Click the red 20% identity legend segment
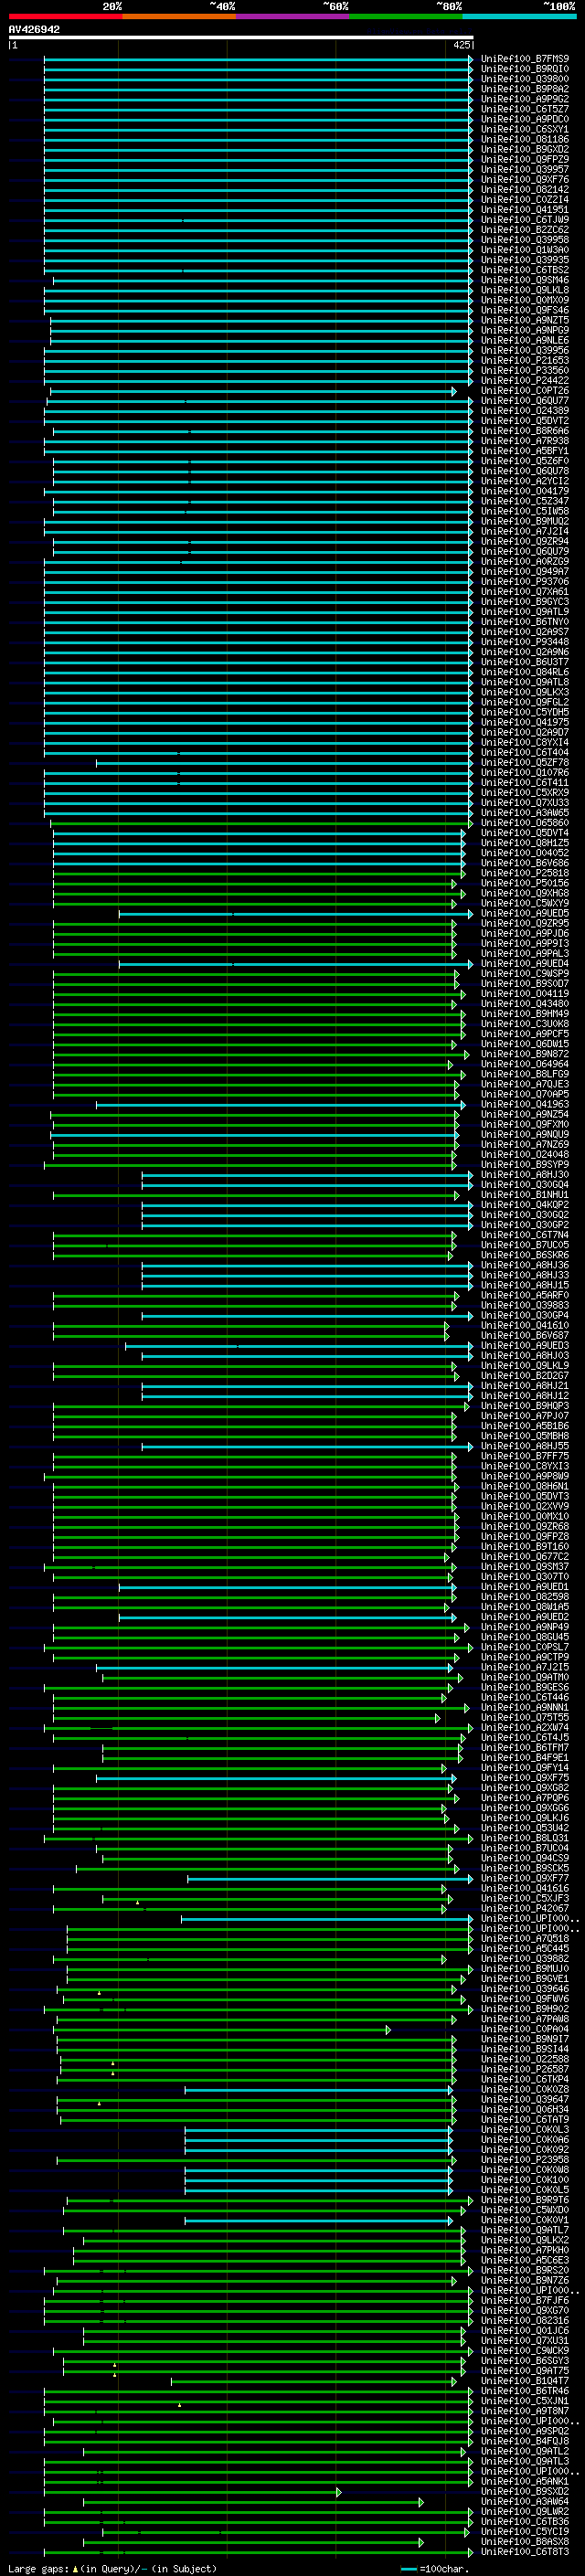585x2576 pixels. coord(65,17)
